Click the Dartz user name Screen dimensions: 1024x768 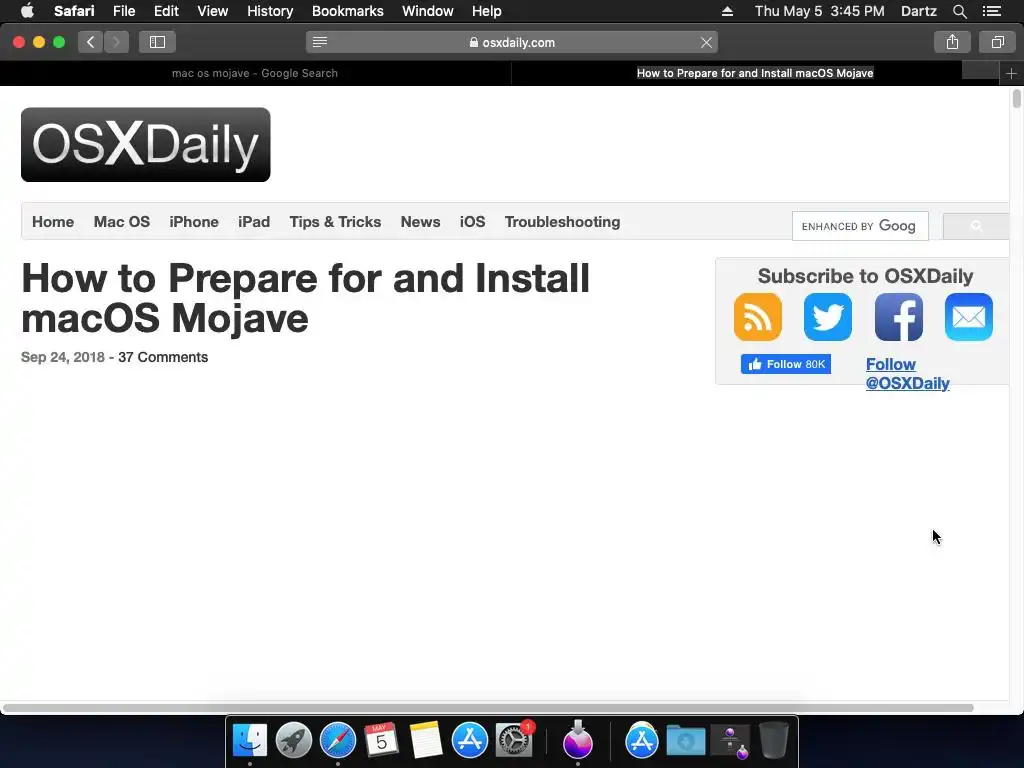pyautogui.click(x=918, y=11)
